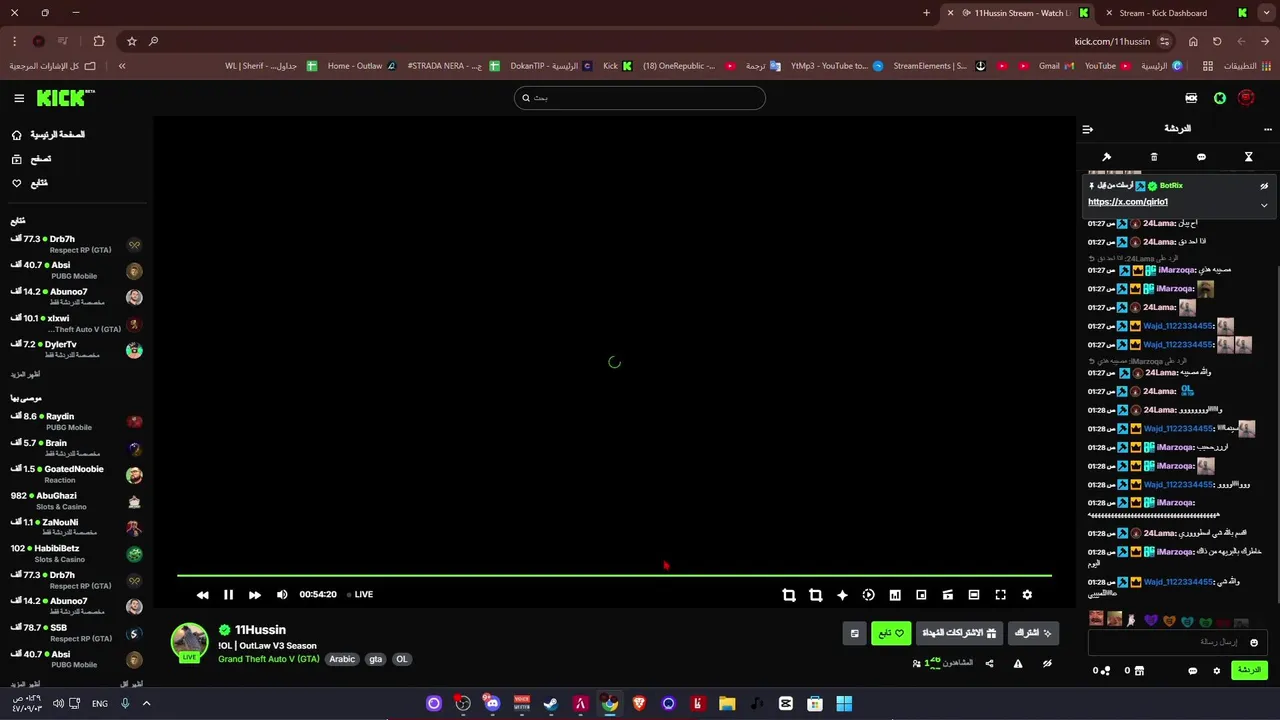
Task: Click the stats chart icon in player
Action: (895, 595)
